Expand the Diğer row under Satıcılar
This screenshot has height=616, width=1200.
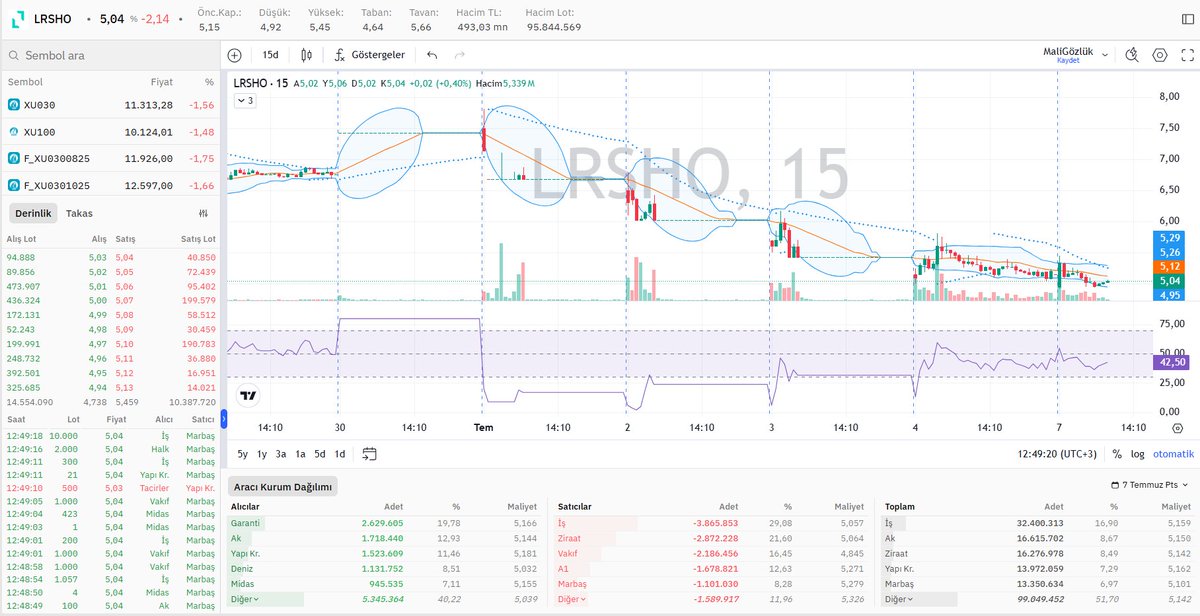pyautogui.click(x=571, y=599)
